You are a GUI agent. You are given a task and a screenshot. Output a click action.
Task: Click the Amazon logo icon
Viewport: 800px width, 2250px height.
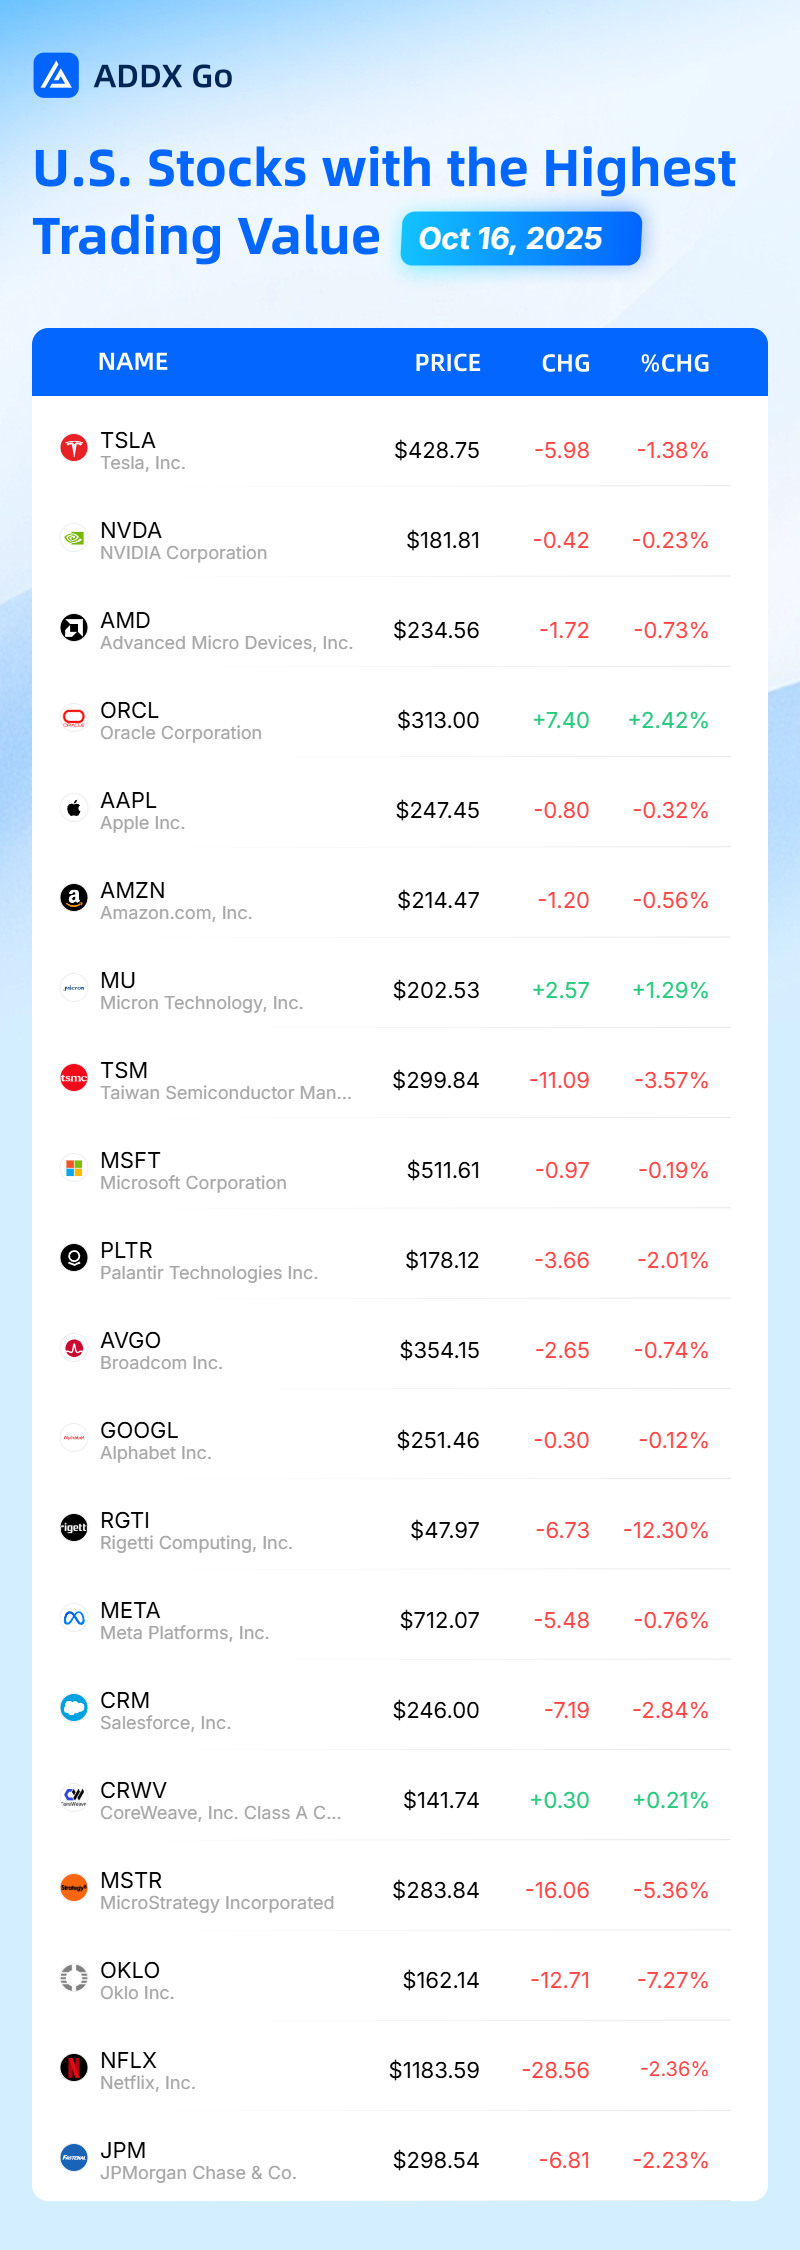74,898
